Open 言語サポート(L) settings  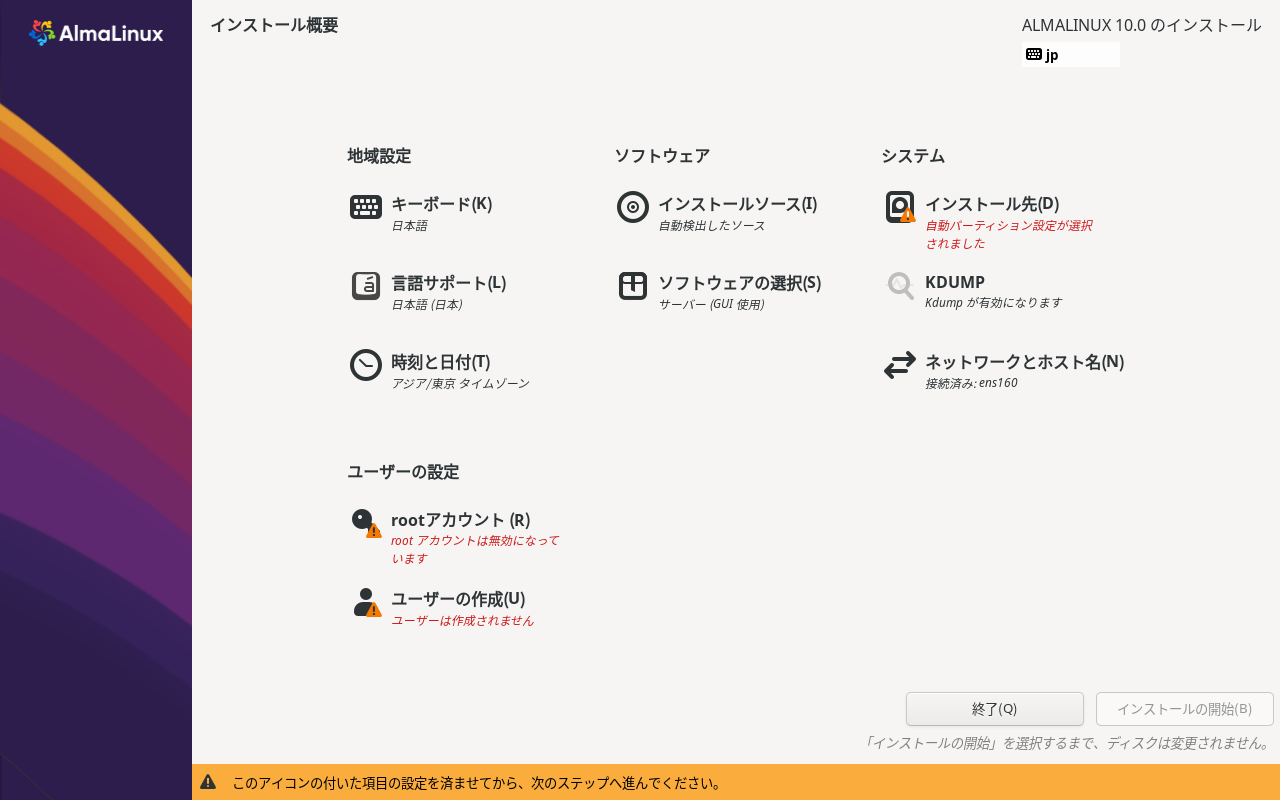click(449, 283)
